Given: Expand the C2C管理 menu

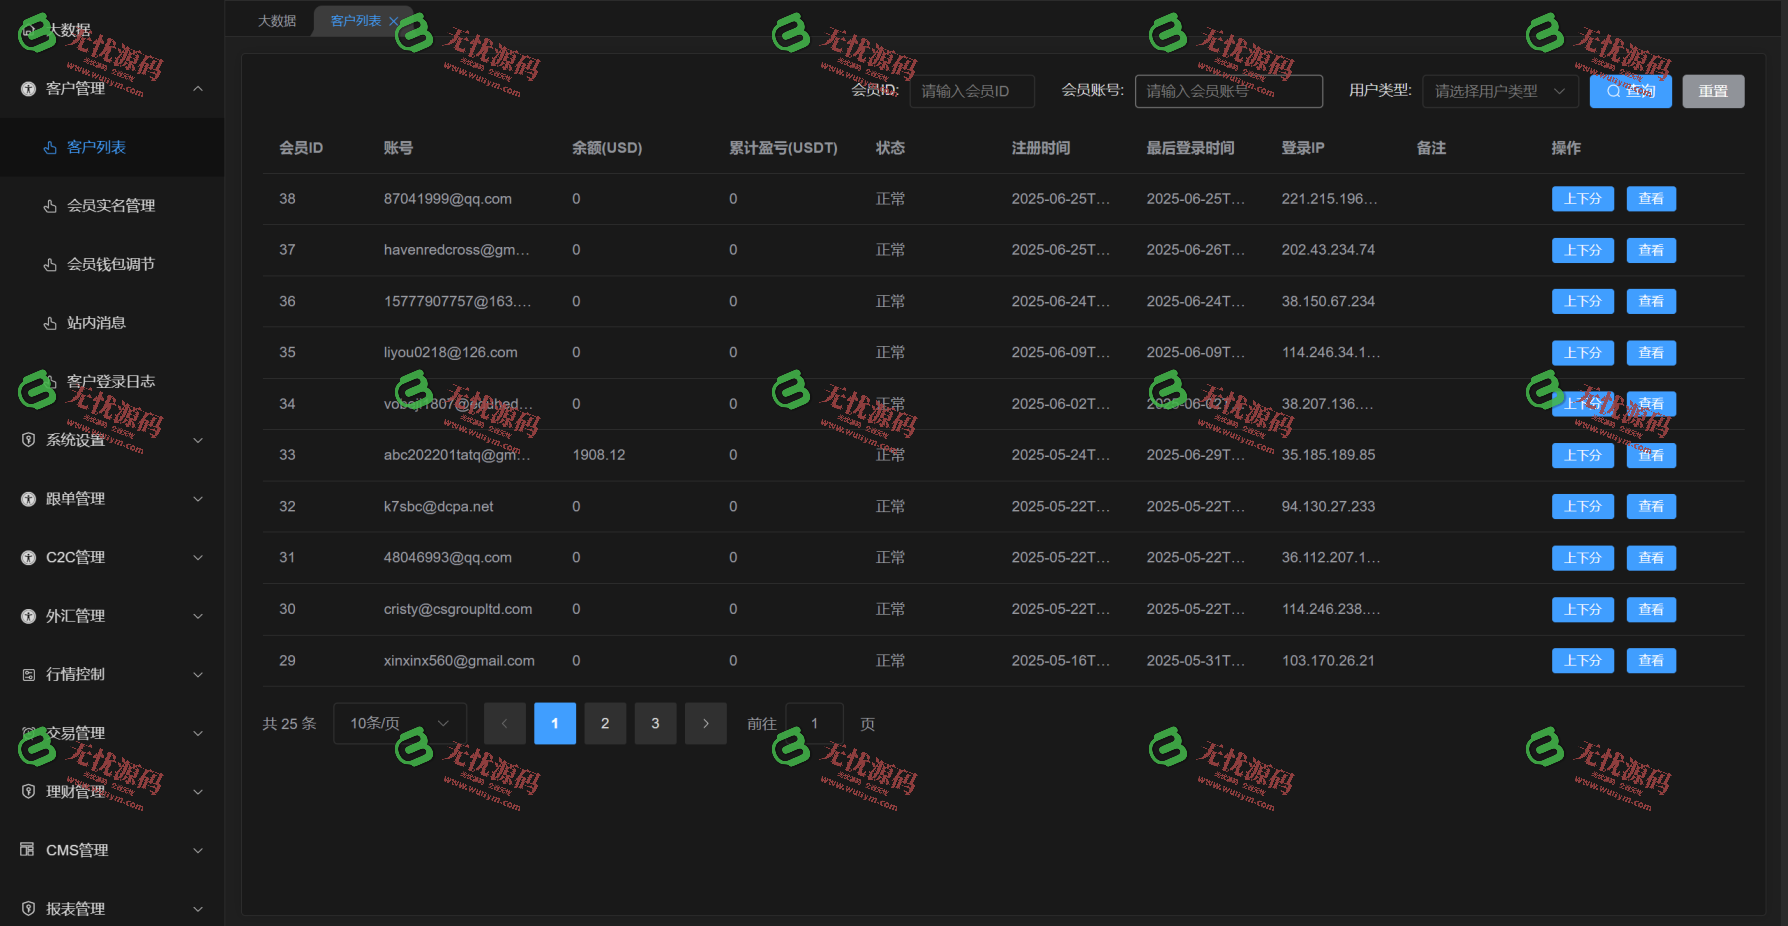Looking at the screenshot, I should [112, 557].
